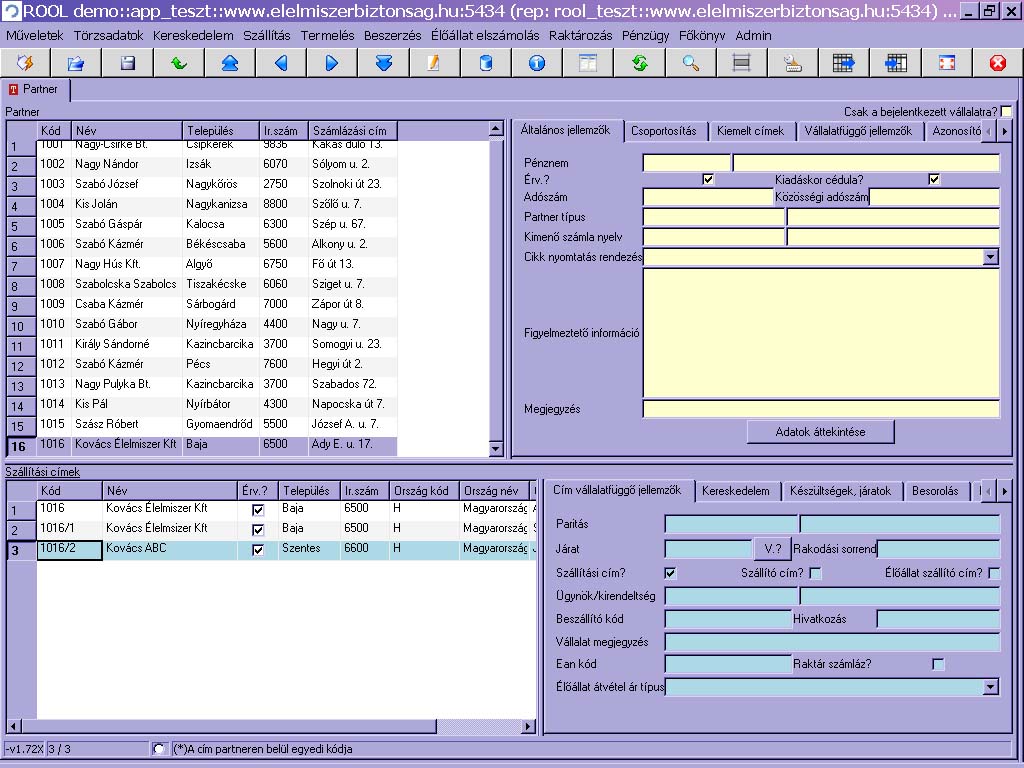1024x768 pixels.
Task: Expand the 'Cikk nyomtatás rendezés' dropdown
Action: point(990,257)
